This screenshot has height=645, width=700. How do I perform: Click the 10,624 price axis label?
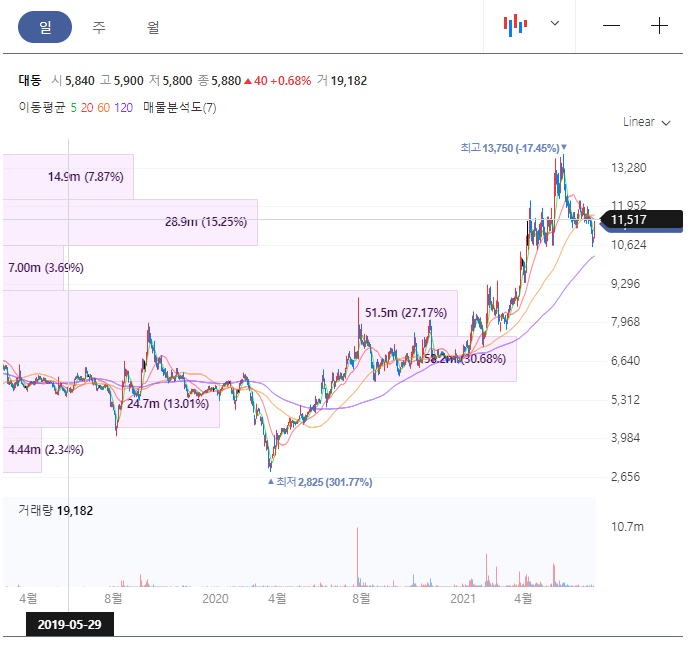point(629,245)
